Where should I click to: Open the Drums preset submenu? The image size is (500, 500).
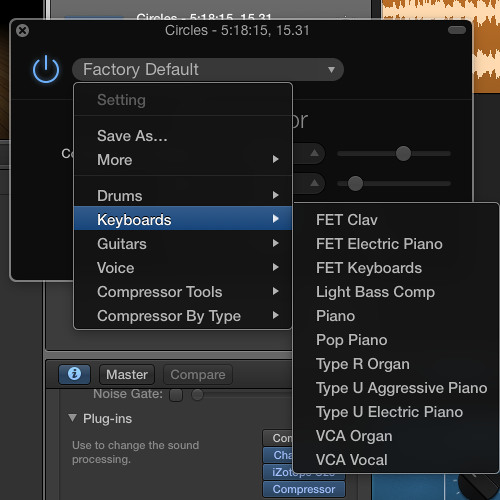pyautogui.click(x=183, y=196)
